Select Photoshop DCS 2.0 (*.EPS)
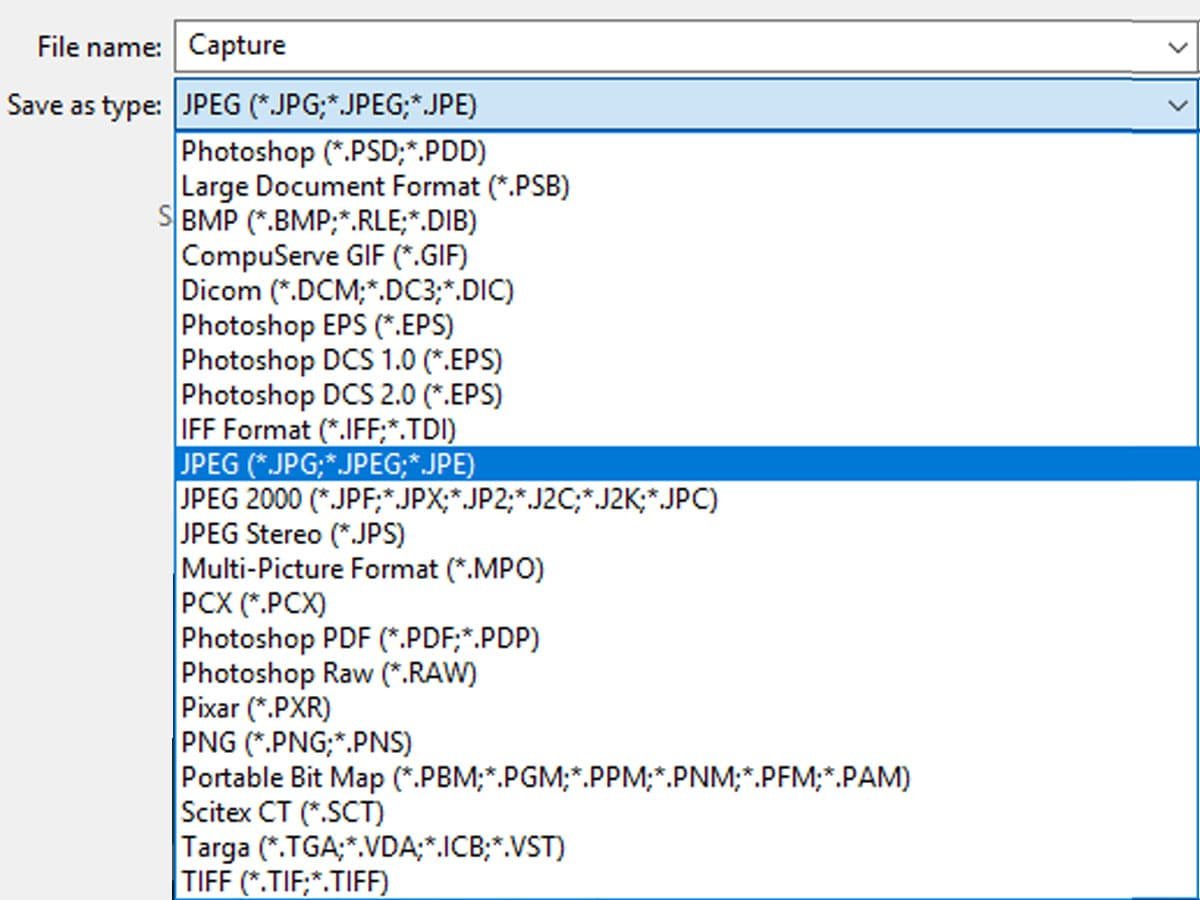 tap(685, 394)
